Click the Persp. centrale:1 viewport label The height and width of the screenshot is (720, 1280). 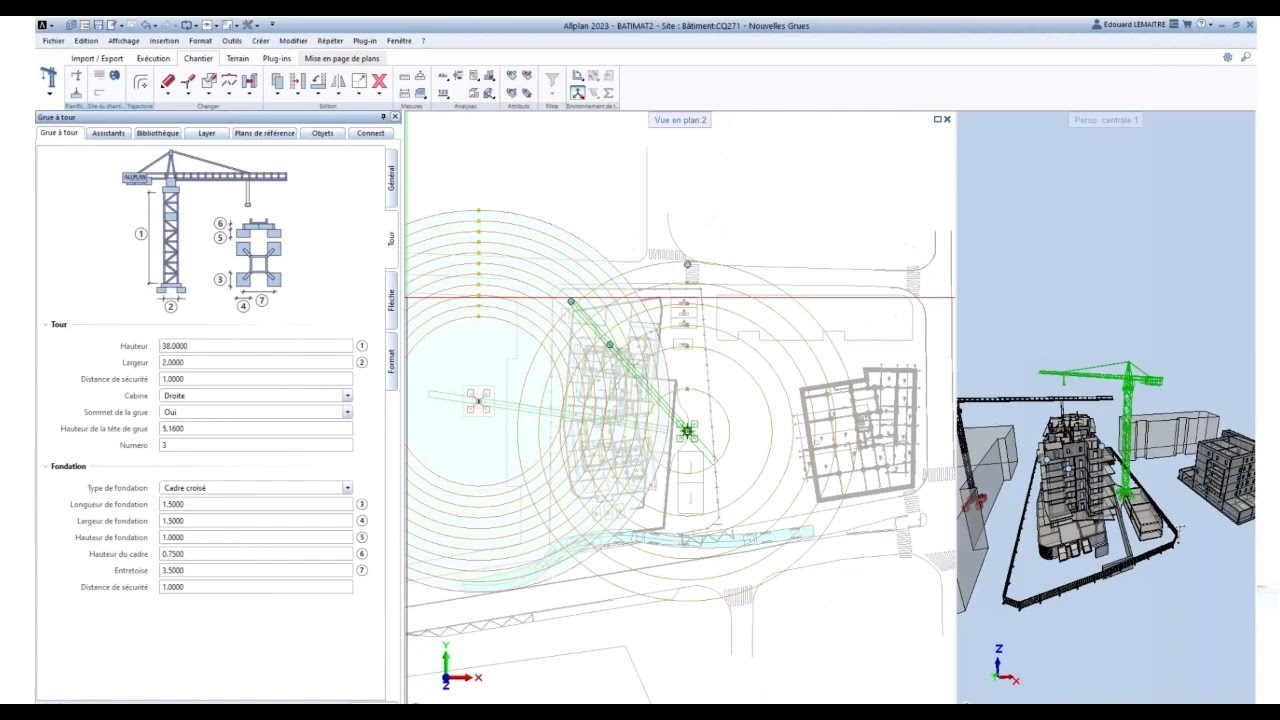click(1106, 120)
